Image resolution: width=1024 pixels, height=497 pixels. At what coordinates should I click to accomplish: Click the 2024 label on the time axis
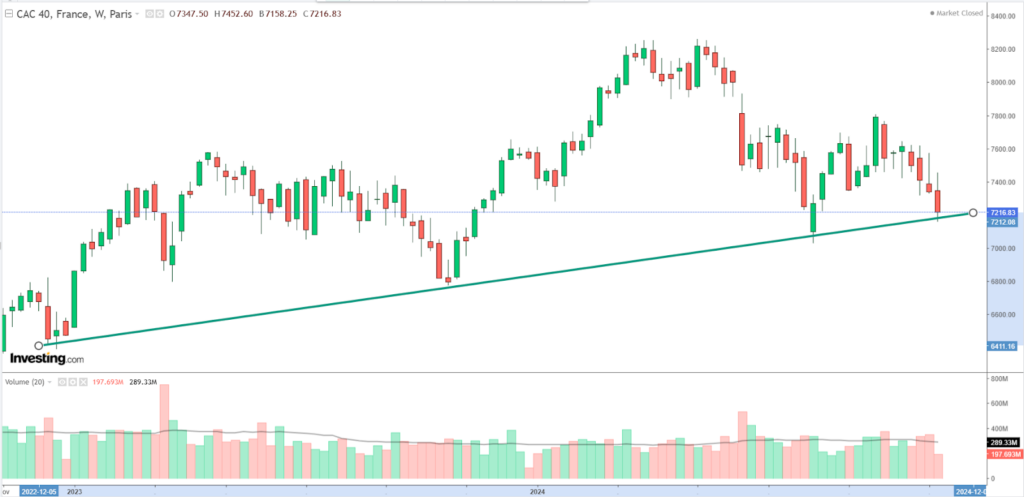coord(538,491)
